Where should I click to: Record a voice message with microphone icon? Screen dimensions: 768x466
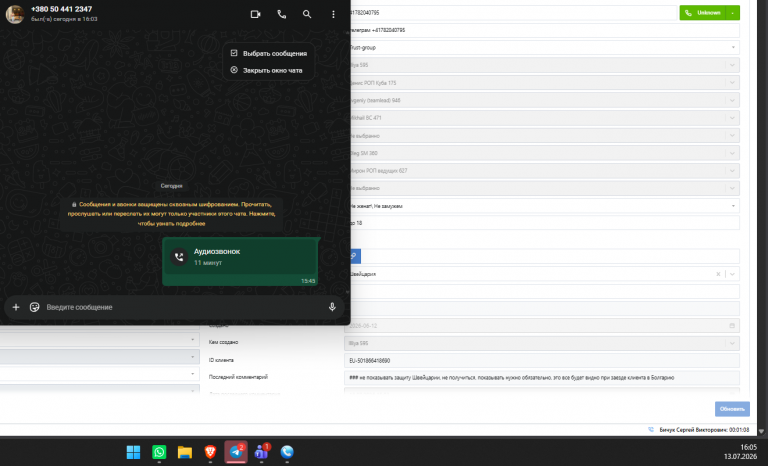pyautogui.click(x=332, y=307)
